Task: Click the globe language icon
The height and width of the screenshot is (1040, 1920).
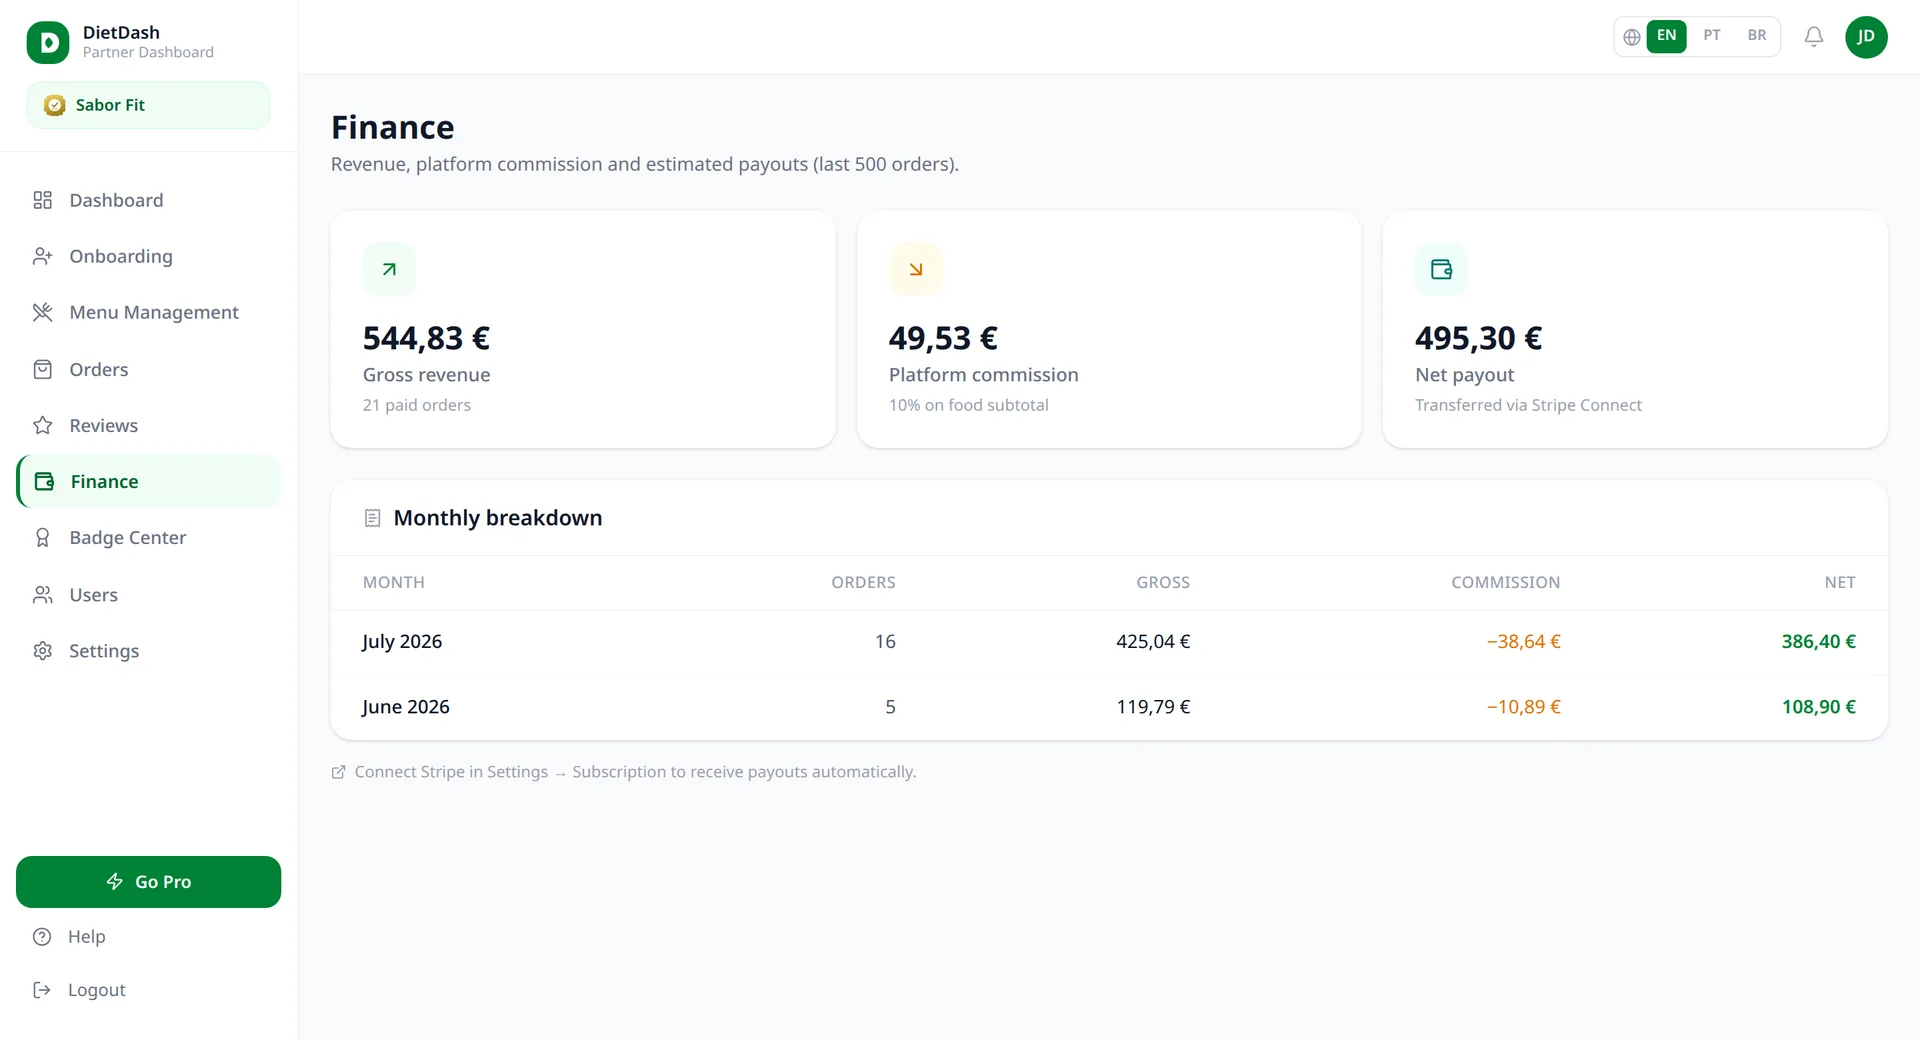Action: pyautogui.click(x=1631, y=37)
